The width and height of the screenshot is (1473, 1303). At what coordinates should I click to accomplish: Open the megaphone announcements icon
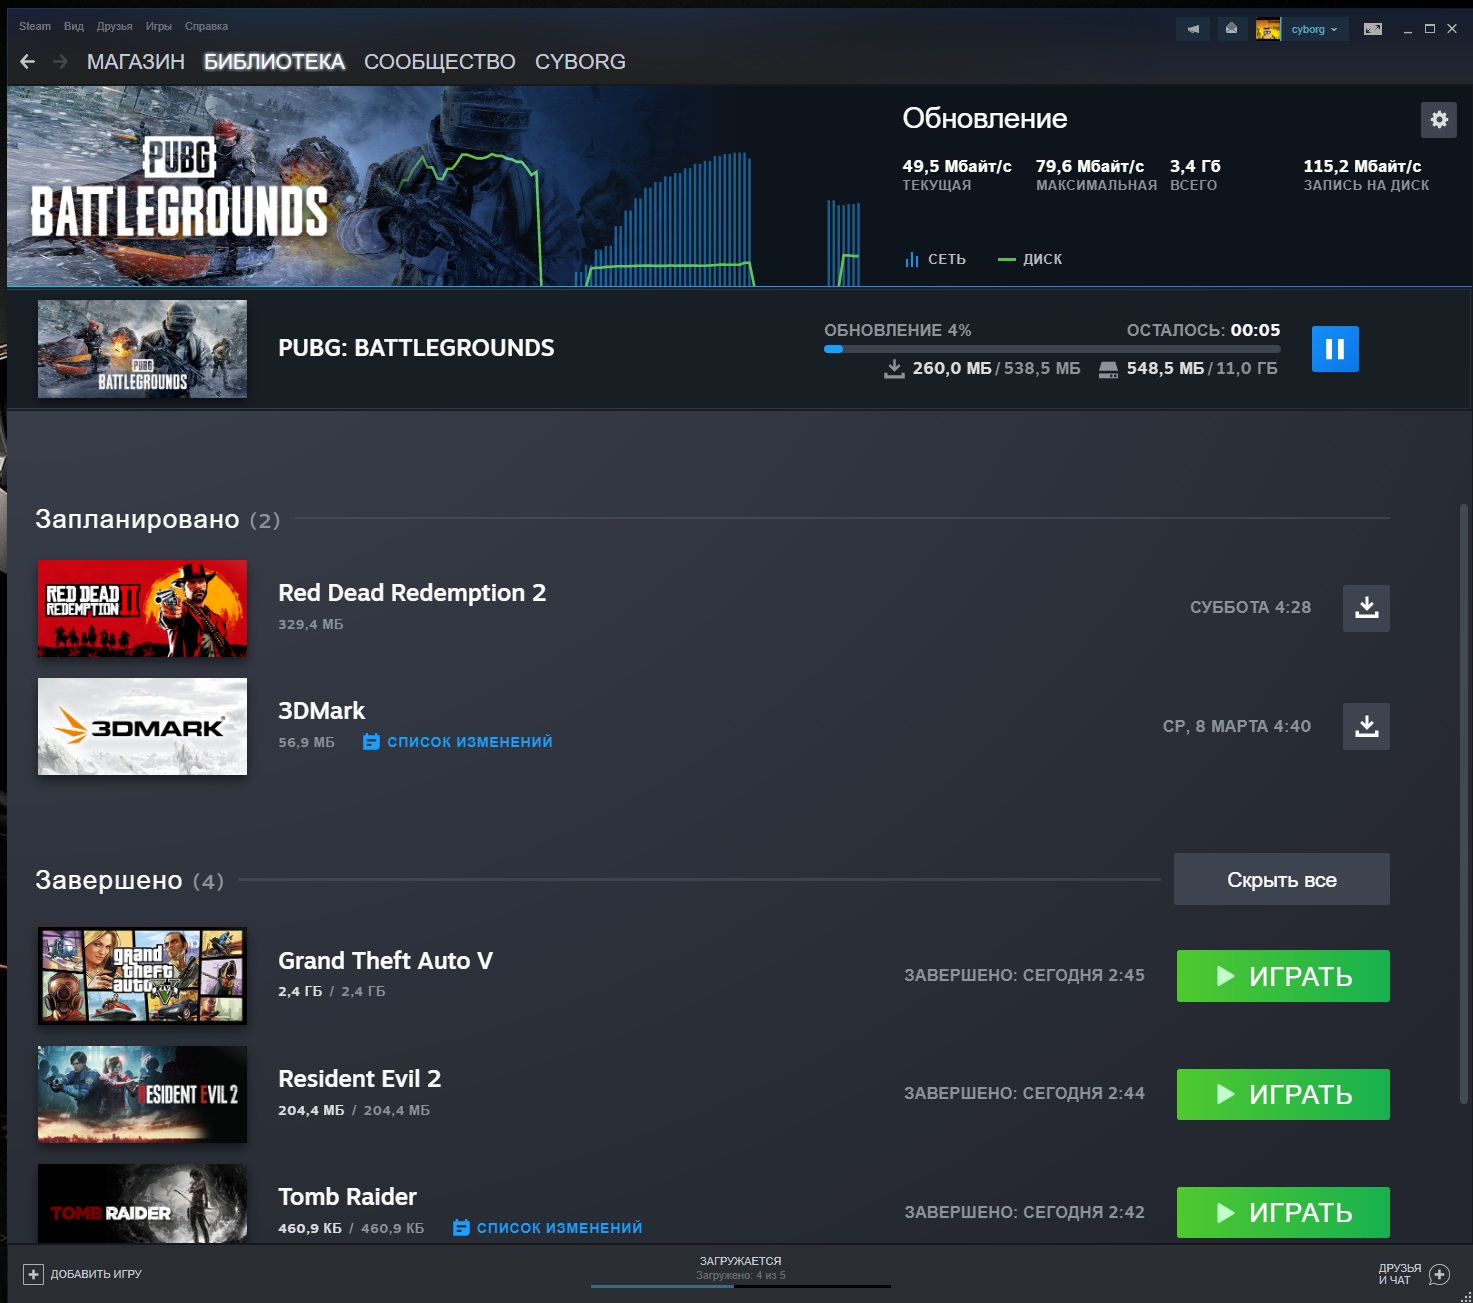pos(1193,29)
